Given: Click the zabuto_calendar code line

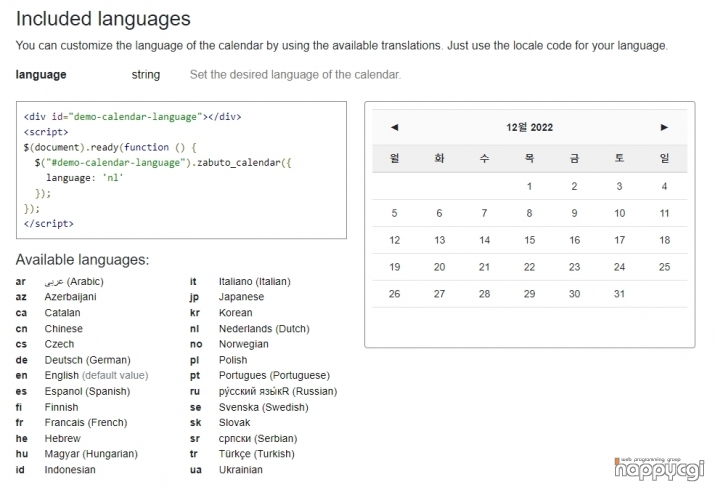Looking at the screenshot, I should point(163,163).
